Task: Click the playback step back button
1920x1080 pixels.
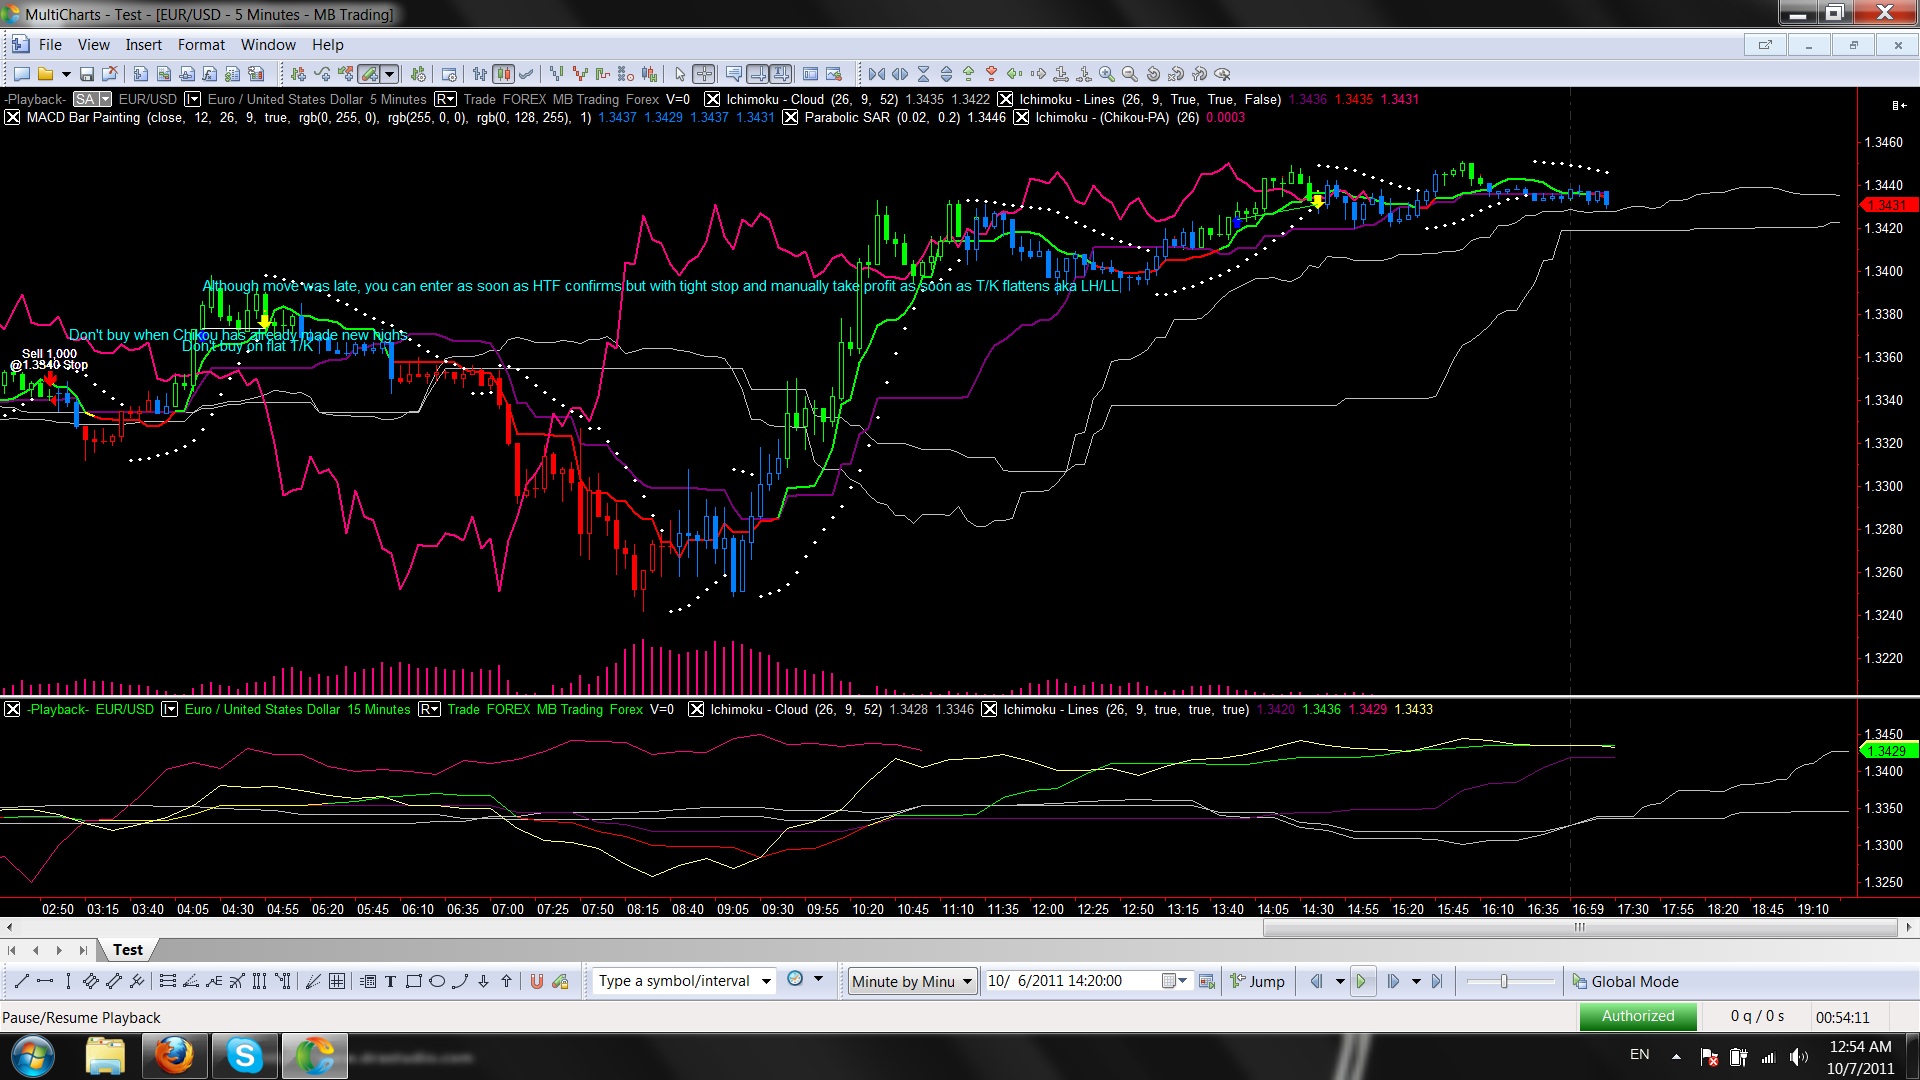Action: (x=1316, y=981)
